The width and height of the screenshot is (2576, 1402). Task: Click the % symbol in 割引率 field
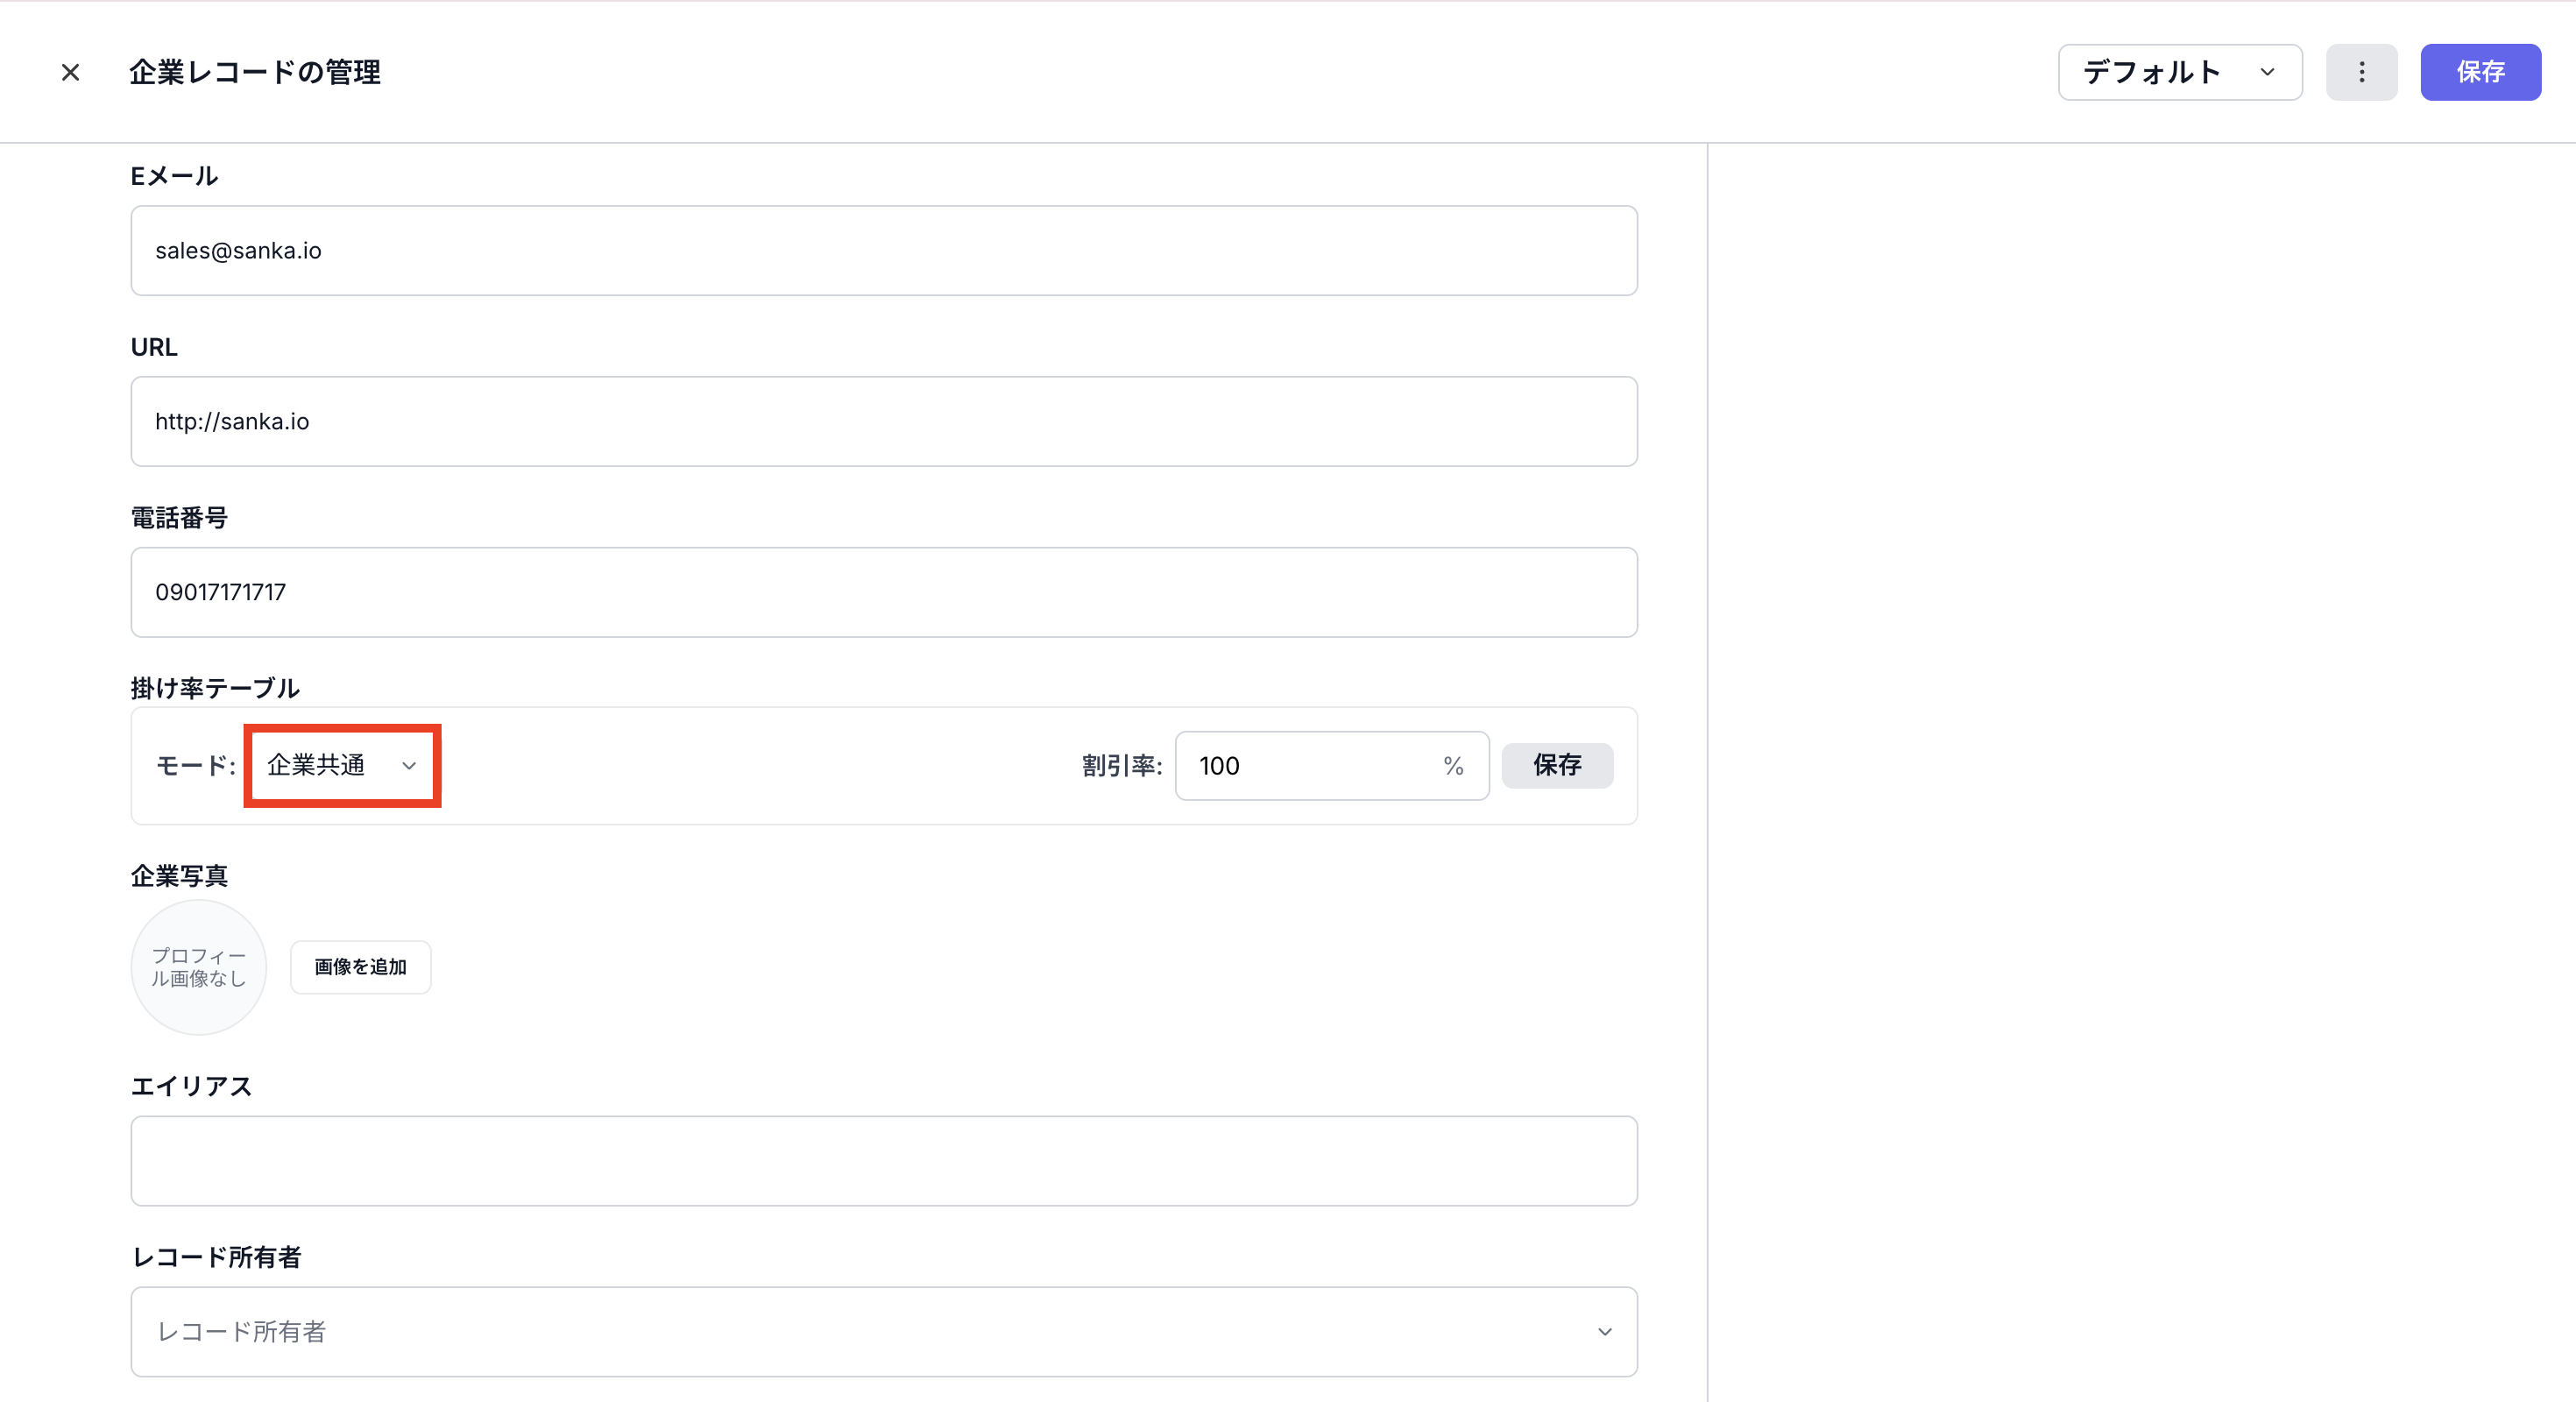tap(1453, 766)
